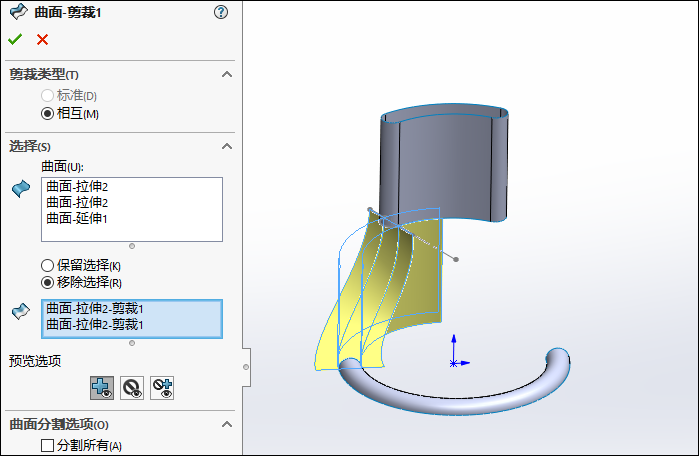Click the panel splitter collapse handle

coord(246,367)
